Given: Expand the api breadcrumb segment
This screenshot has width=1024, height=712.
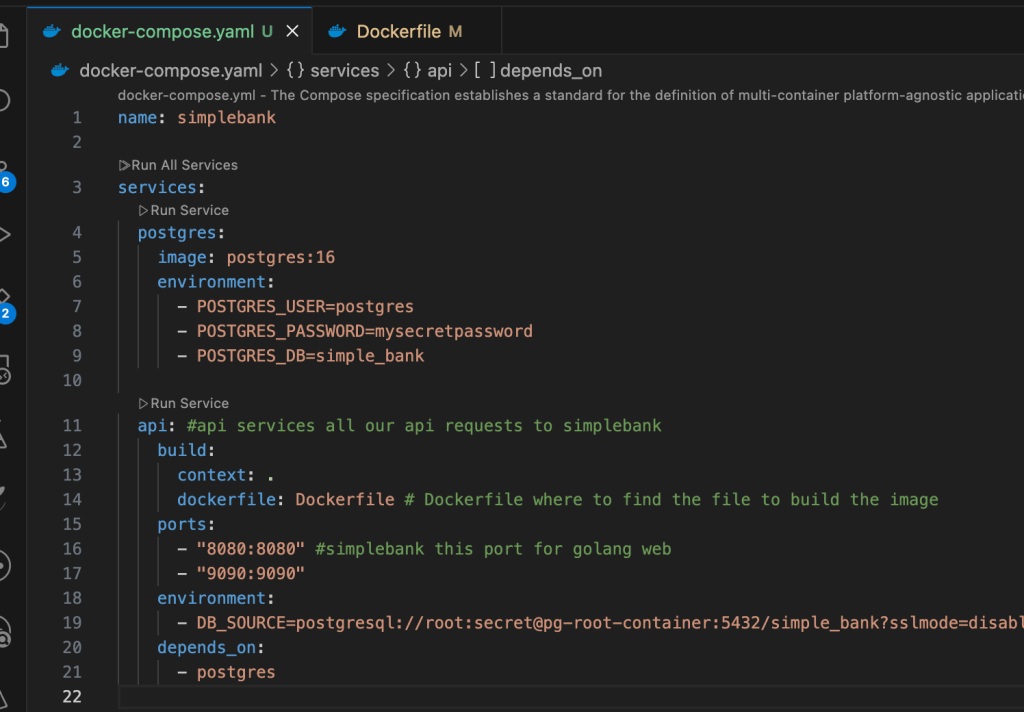Looking at the screenshot, I should (x=439, y=70).
